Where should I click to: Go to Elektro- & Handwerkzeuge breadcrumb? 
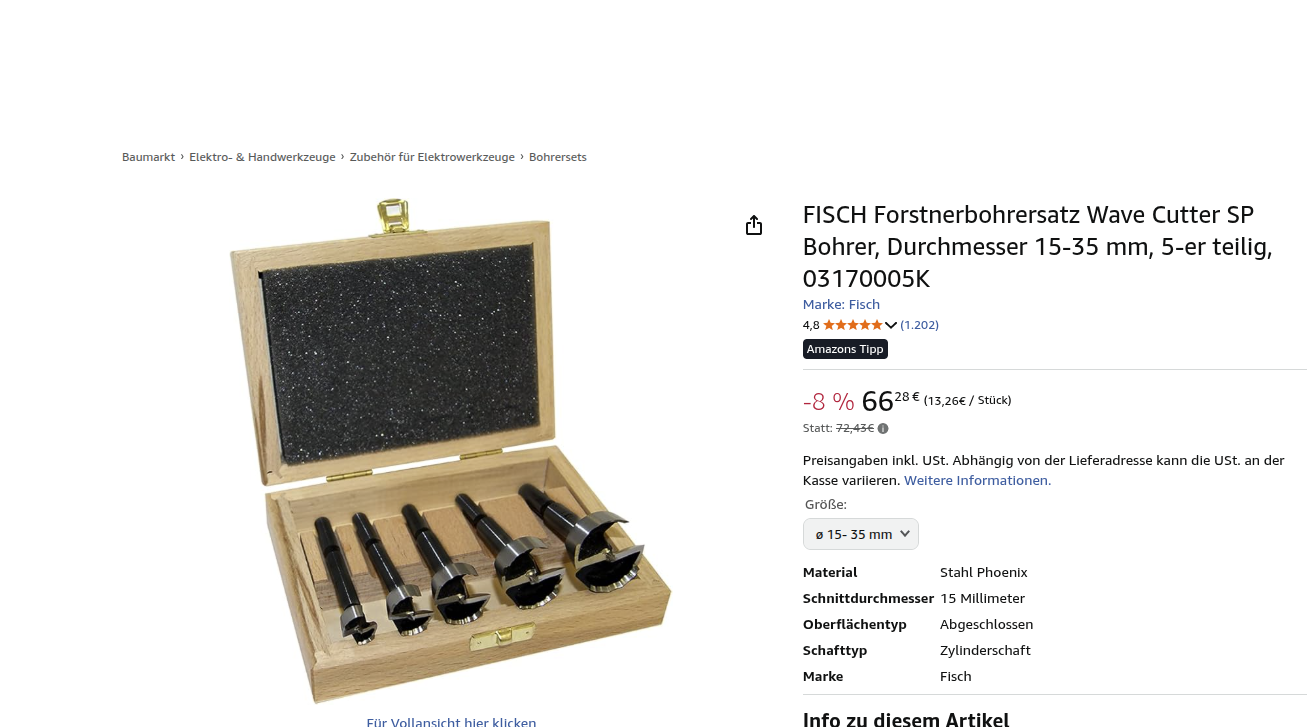262,157
